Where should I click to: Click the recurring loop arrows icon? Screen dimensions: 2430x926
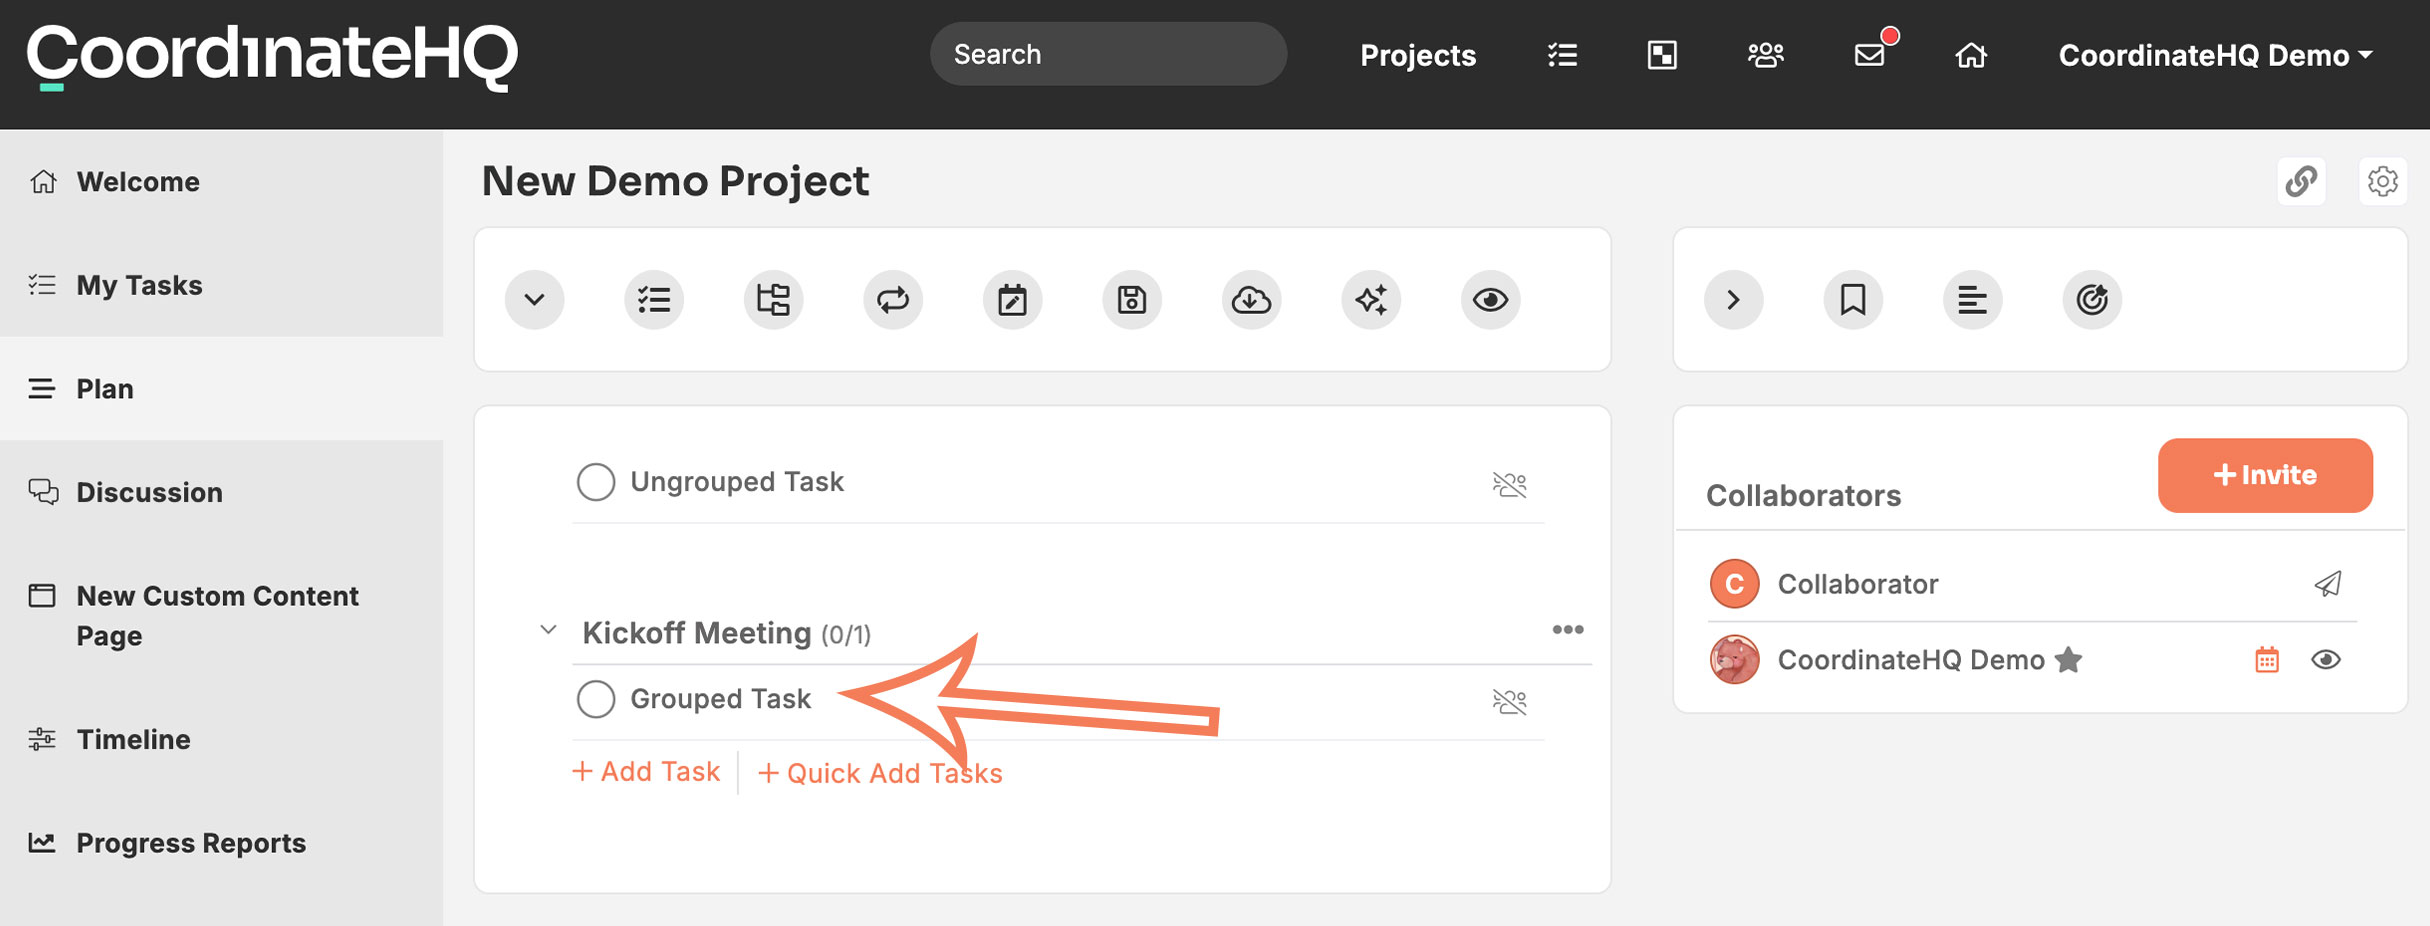(x=893, y=299)
